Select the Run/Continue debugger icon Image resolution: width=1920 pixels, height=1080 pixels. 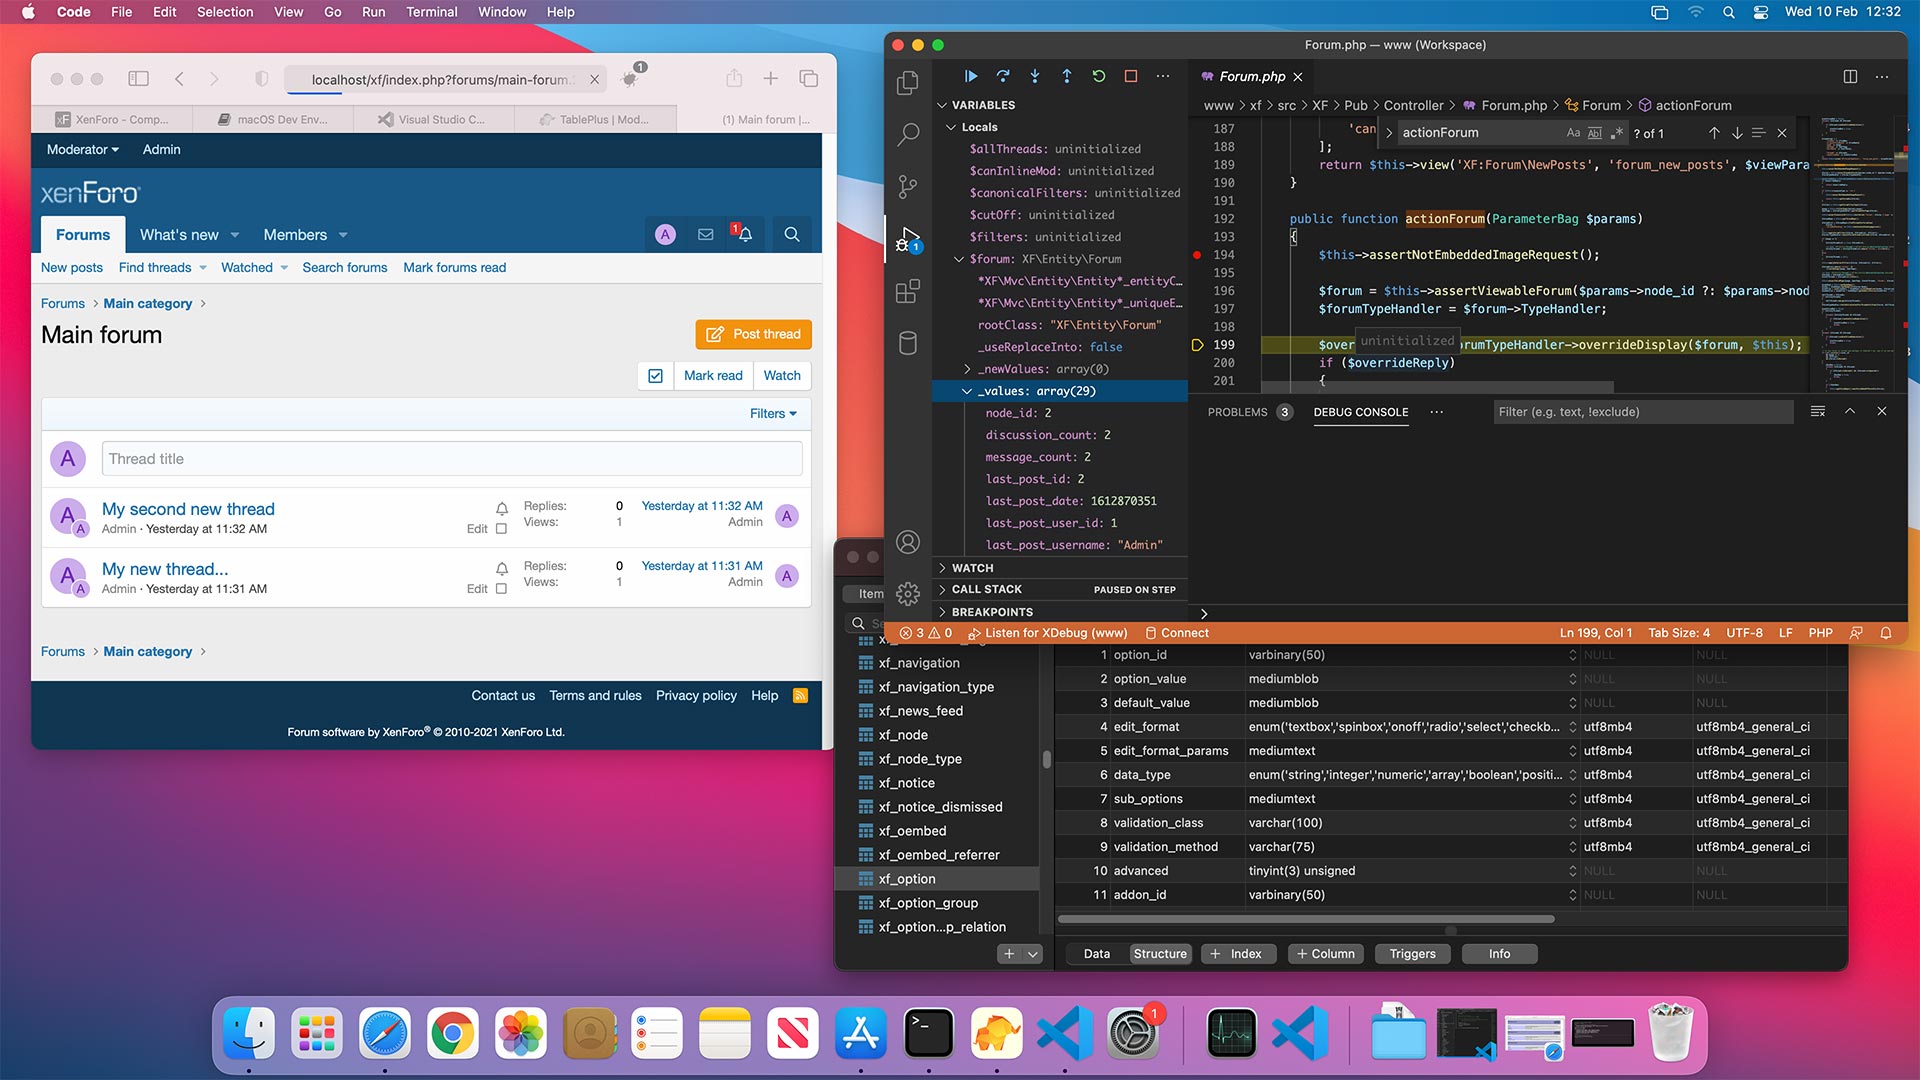tap(969, 76)
